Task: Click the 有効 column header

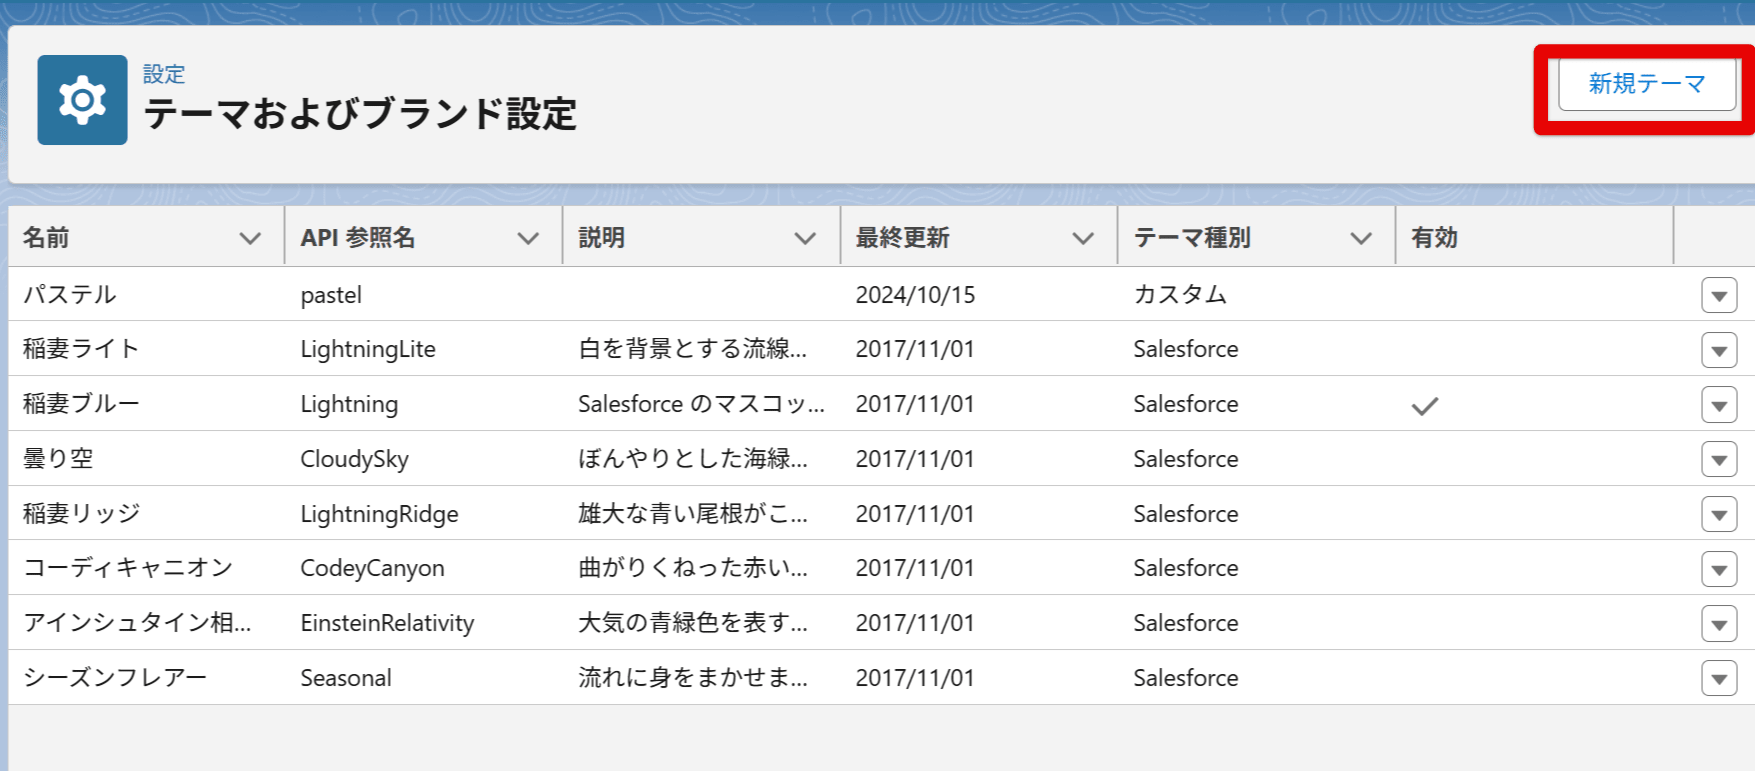Action: tap(1434, 238)
